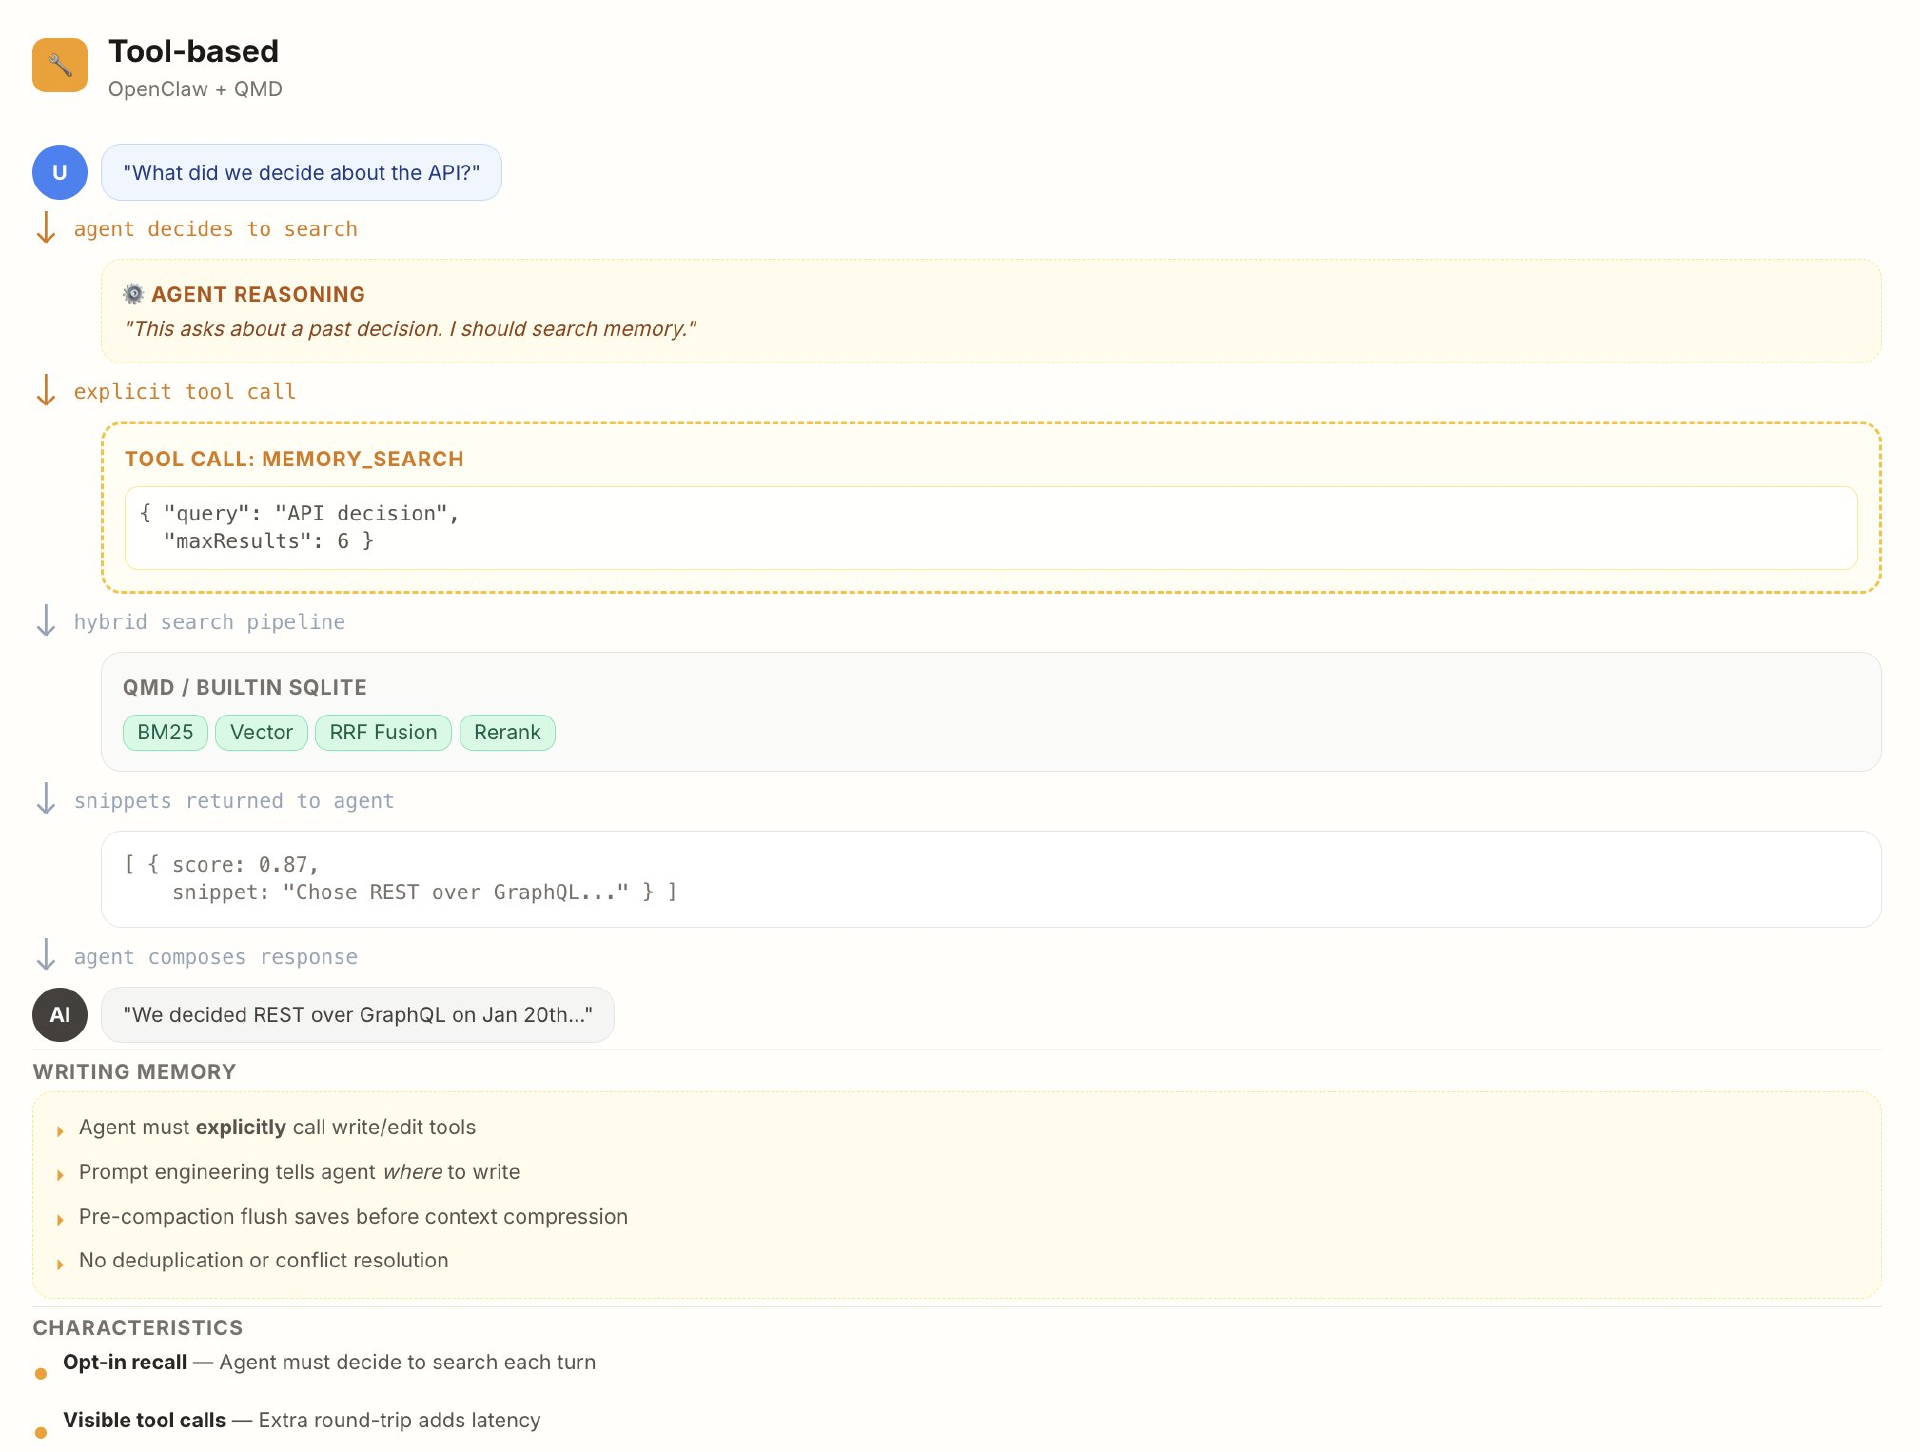The image size is (1920, 1452).
Task: Click the Rerank tag
Action: pos(507,732)
